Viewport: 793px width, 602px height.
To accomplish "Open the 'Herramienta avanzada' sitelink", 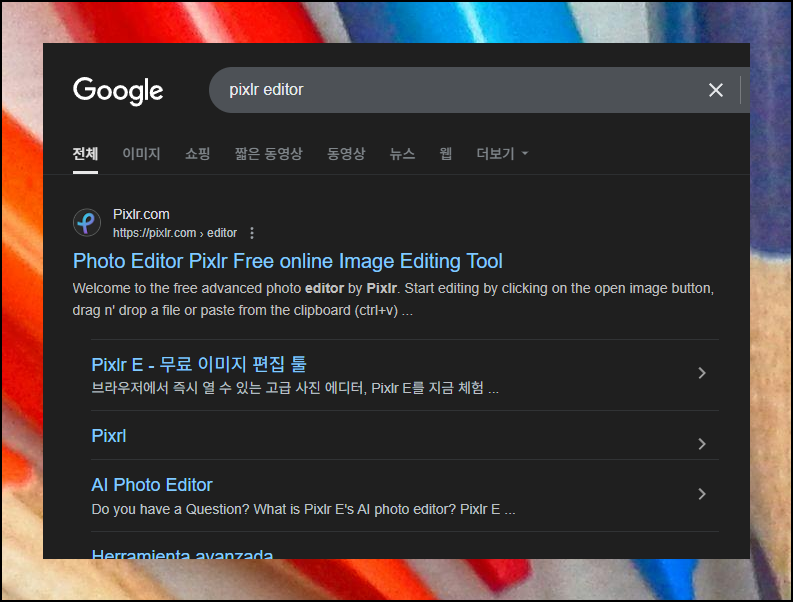I will pos(182,553).
